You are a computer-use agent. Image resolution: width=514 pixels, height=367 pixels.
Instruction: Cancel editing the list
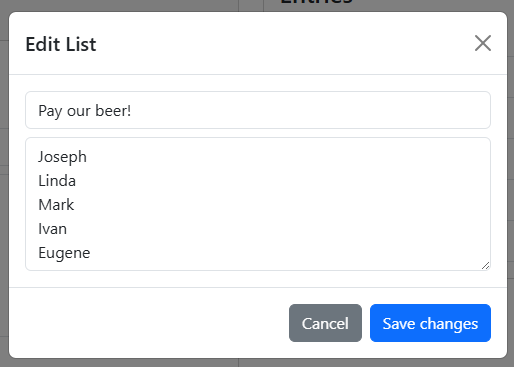(325, 323)
